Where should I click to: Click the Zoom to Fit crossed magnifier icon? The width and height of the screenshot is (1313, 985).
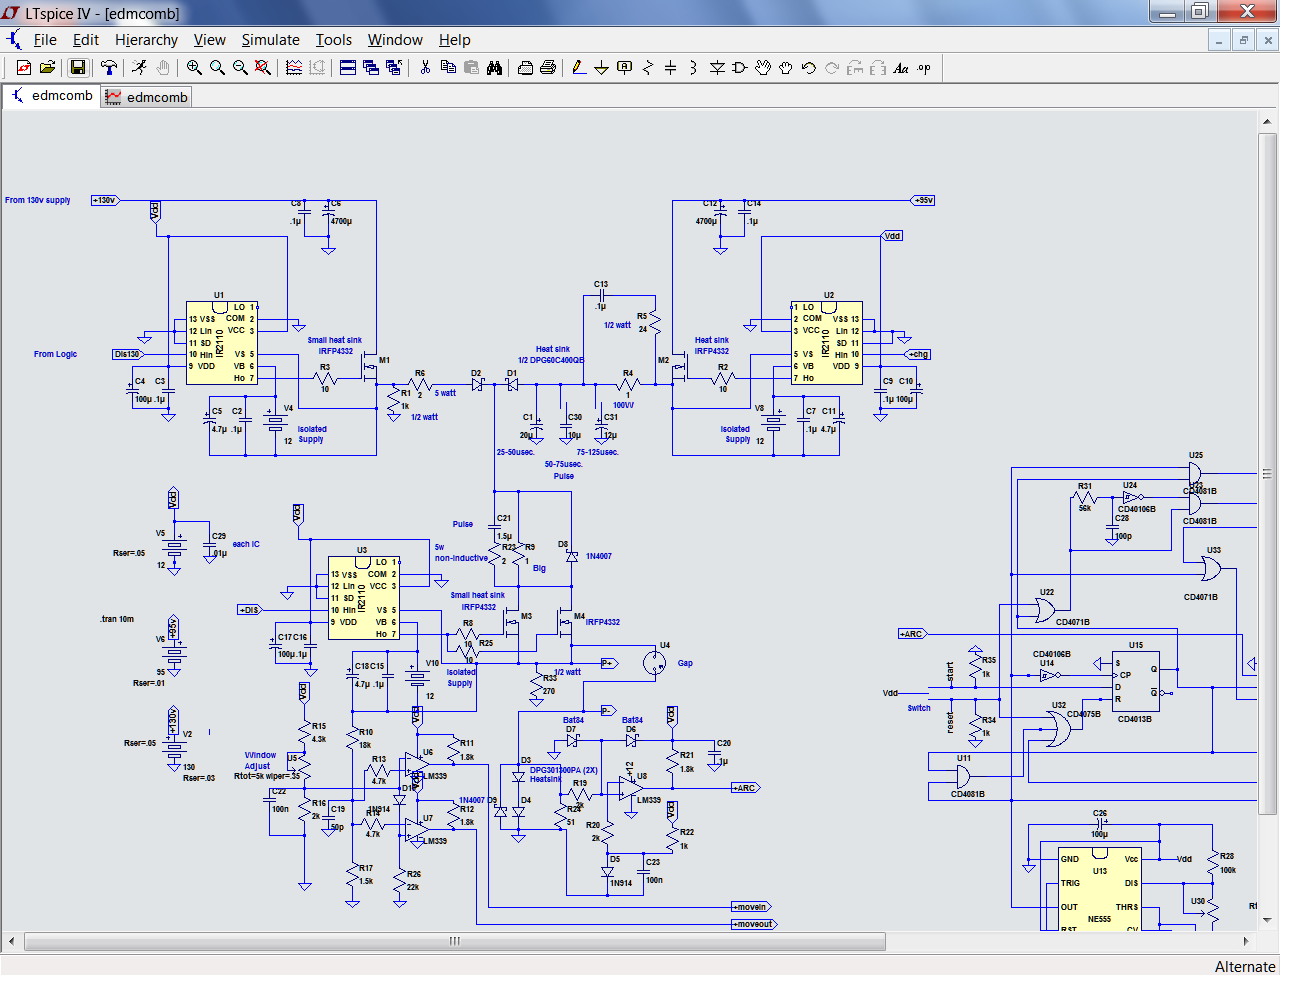[x=262, y=67]
